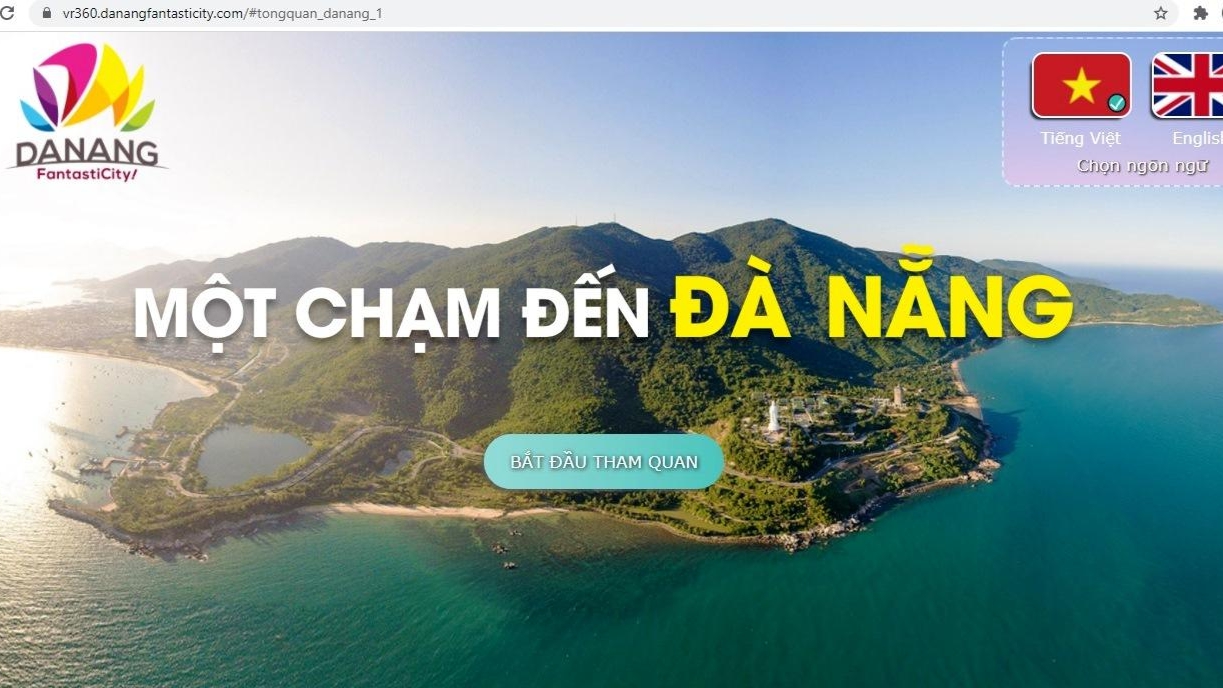Image resolution: width=1223 pixels, height=688 pixels.
Task: Click the Chọn ngôn ngữ caption
Action: tap(1142, 165)
